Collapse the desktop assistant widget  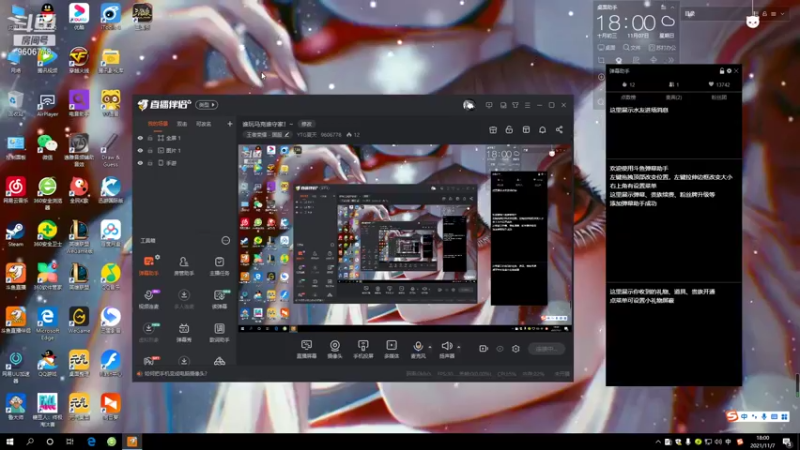672,7
